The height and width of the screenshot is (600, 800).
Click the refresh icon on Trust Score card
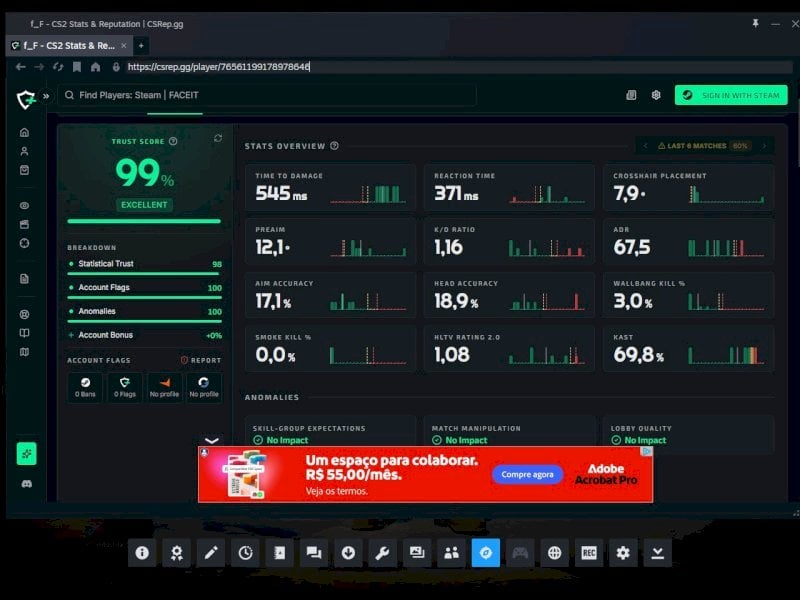point(218,138)
